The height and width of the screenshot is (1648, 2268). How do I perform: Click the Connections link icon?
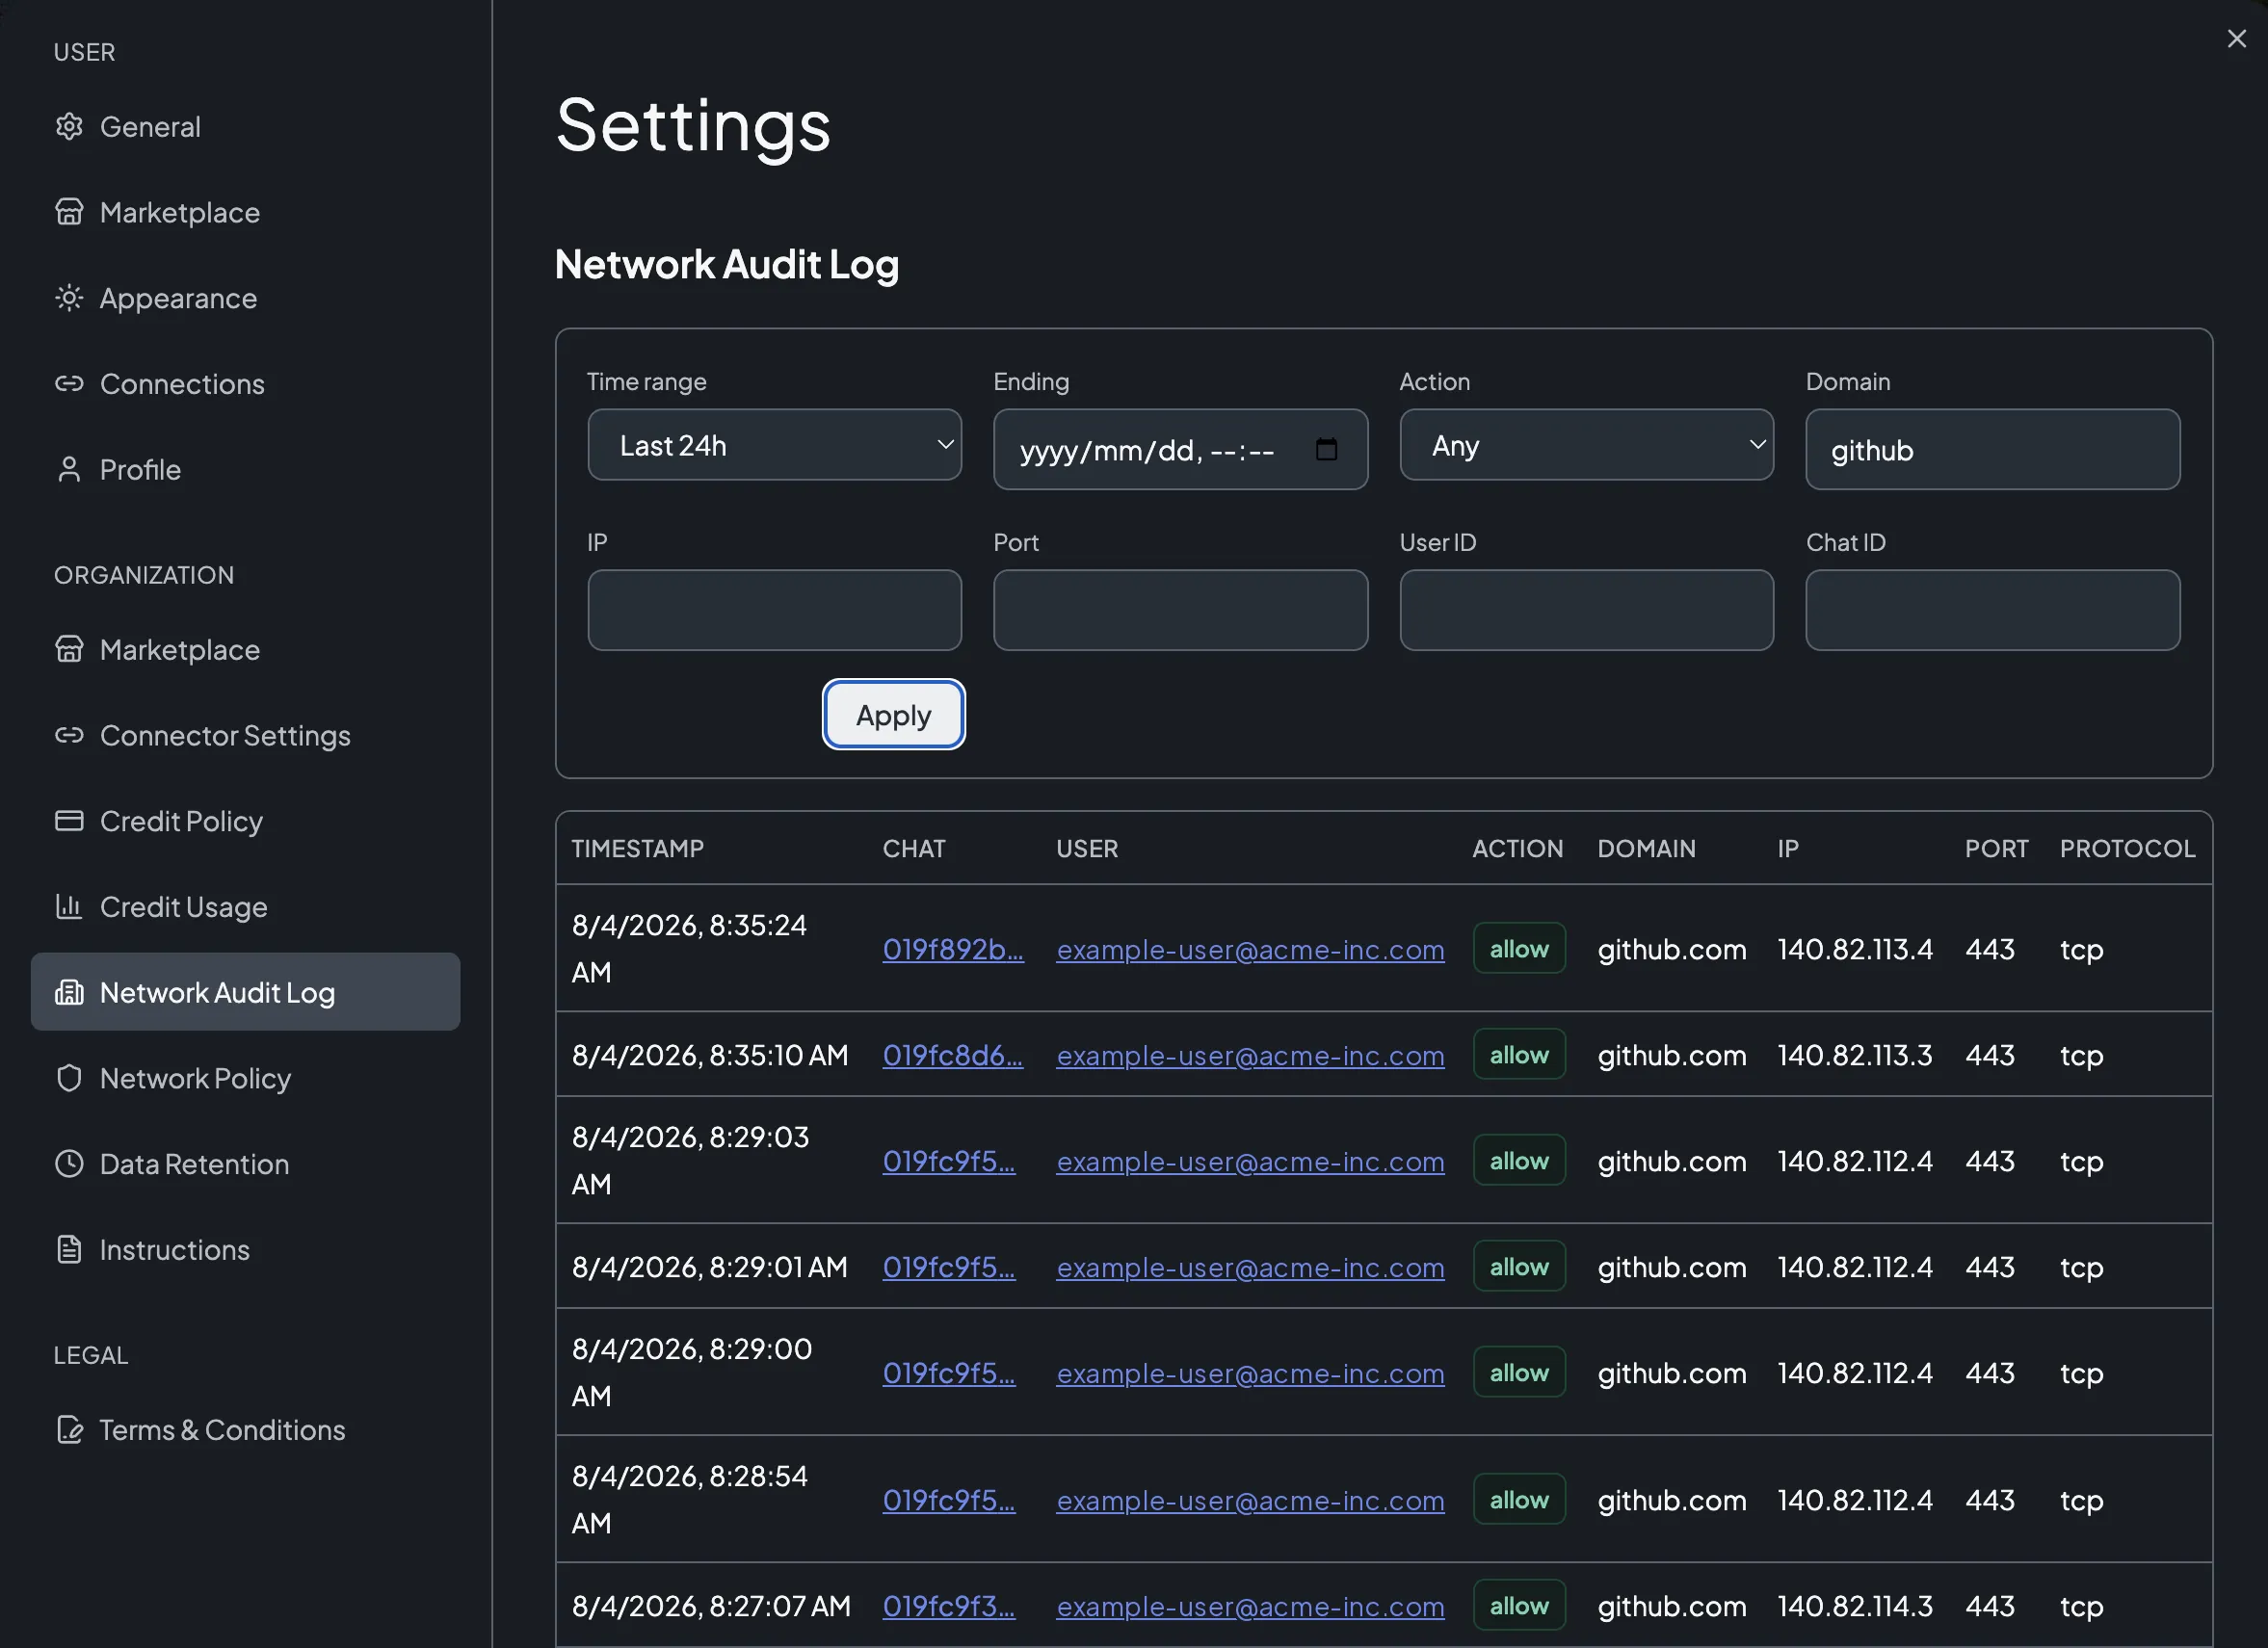(x=69, y=384)
